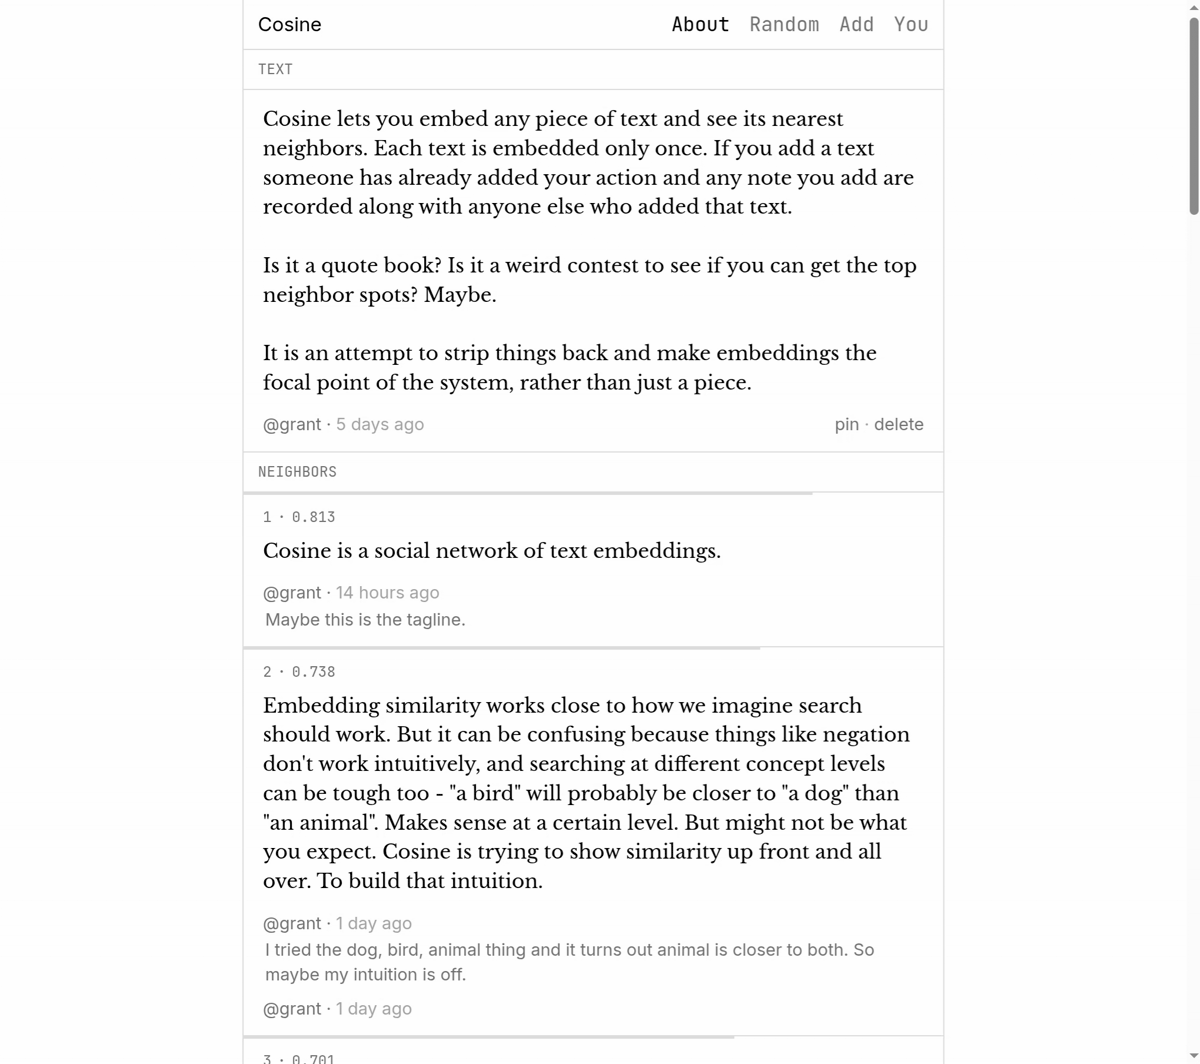Click delete on the main text
Viewport: 1200px width, 1064px height.
click(x=899, y=424)
